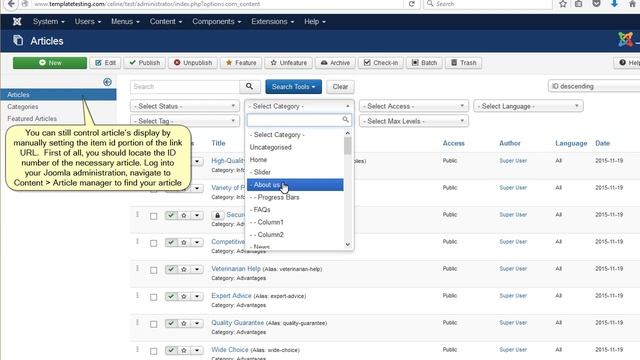640x360 pixels.
Task: Select 'Uncategorised' category option
Action: click(x=295, y=147)
